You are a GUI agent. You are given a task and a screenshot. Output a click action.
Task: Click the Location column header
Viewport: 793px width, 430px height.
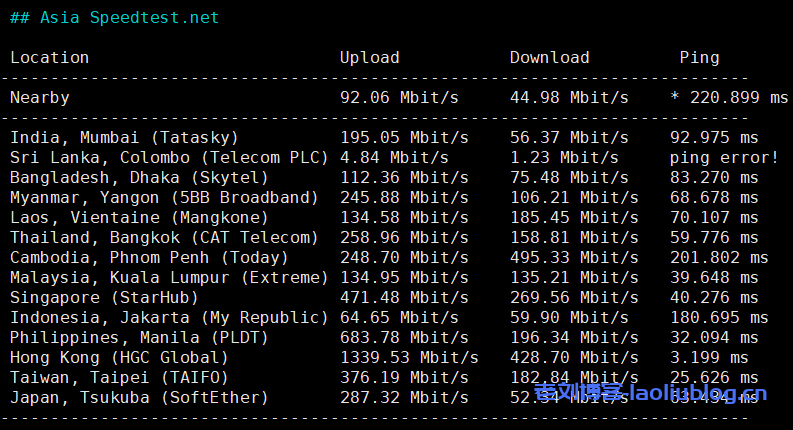(x=49, y=58)
